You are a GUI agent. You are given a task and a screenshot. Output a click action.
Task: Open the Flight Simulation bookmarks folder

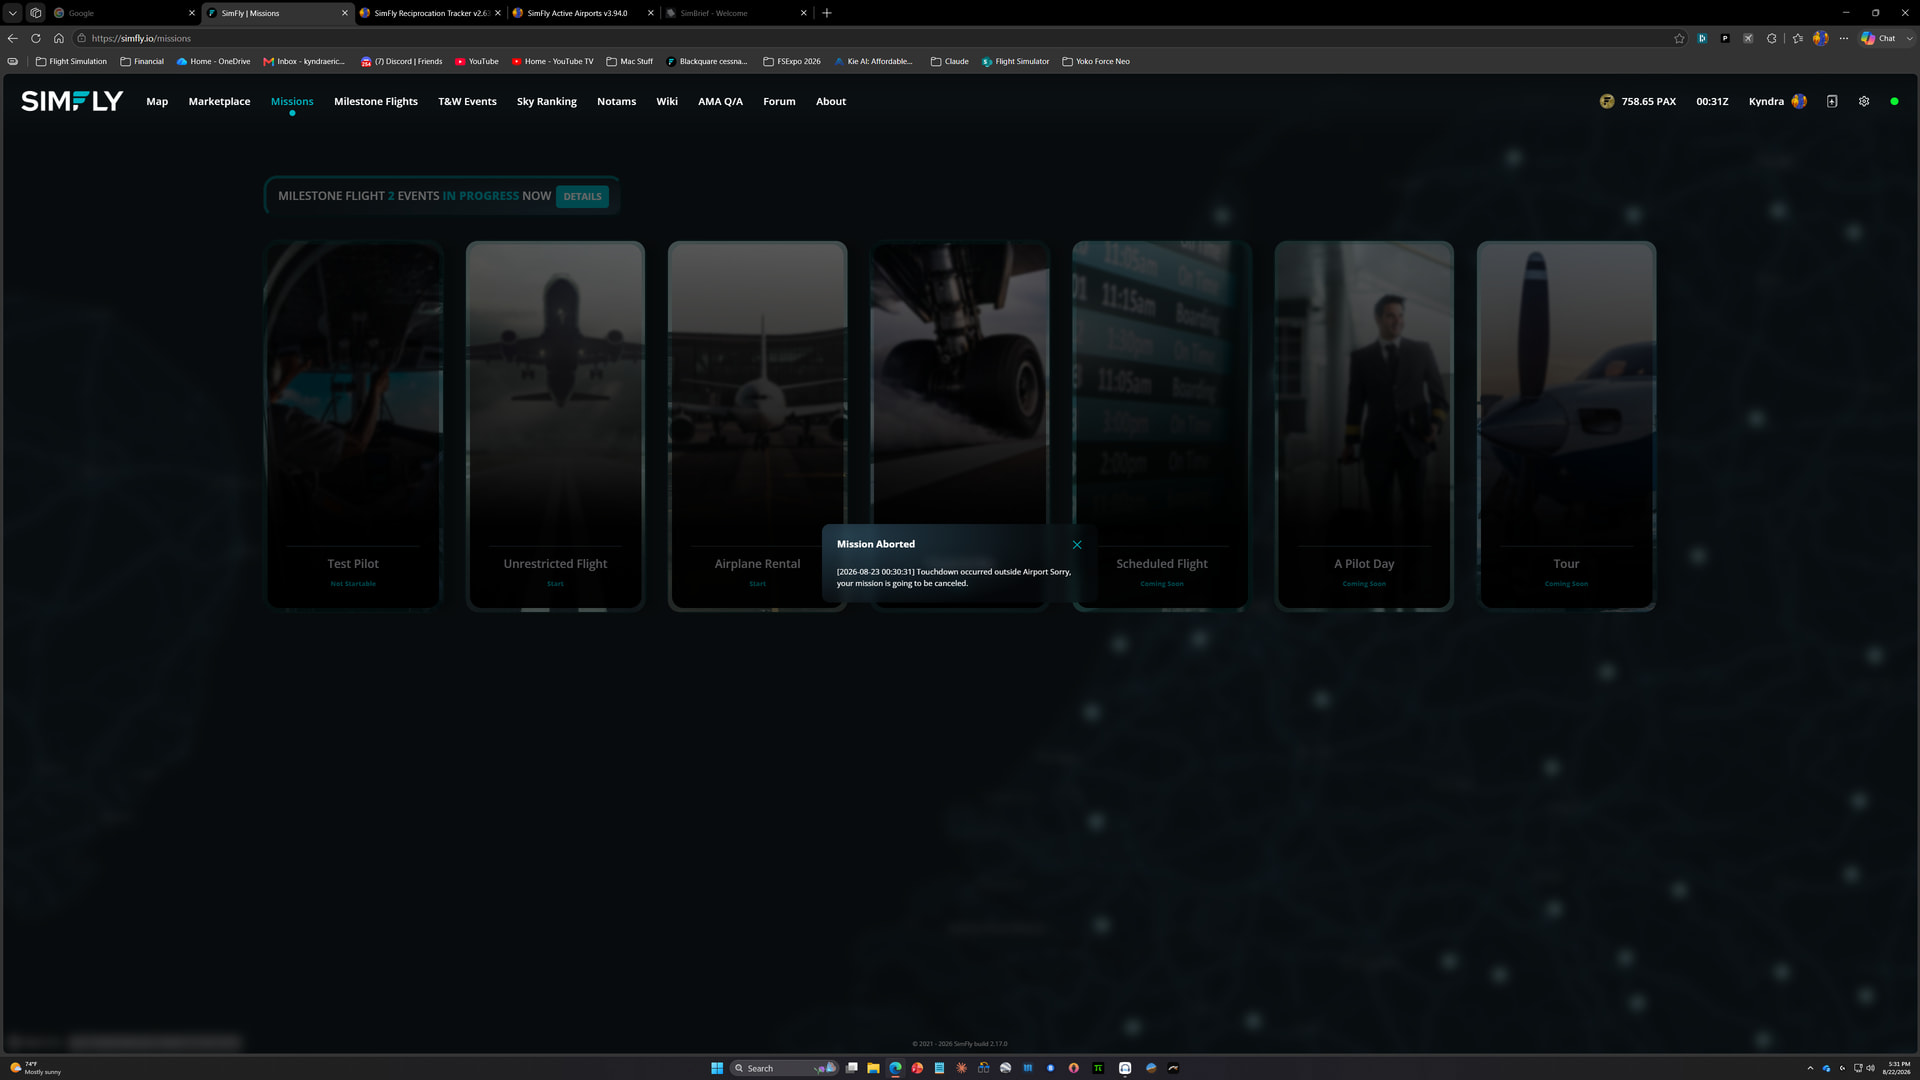(x=71, y=62)
